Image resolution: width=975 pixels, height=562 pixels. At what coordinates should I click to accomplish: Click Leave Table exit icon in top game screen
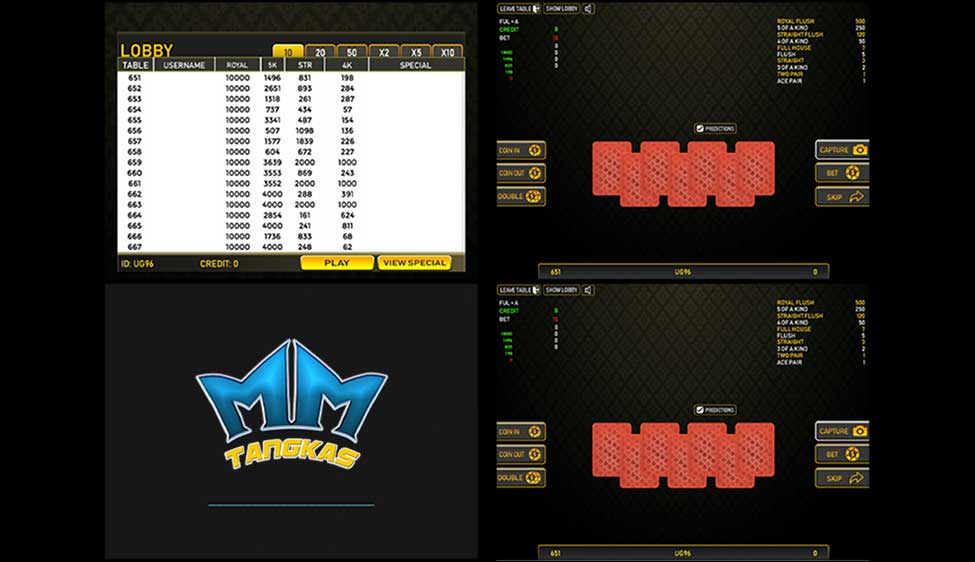[x=536, y=9]
